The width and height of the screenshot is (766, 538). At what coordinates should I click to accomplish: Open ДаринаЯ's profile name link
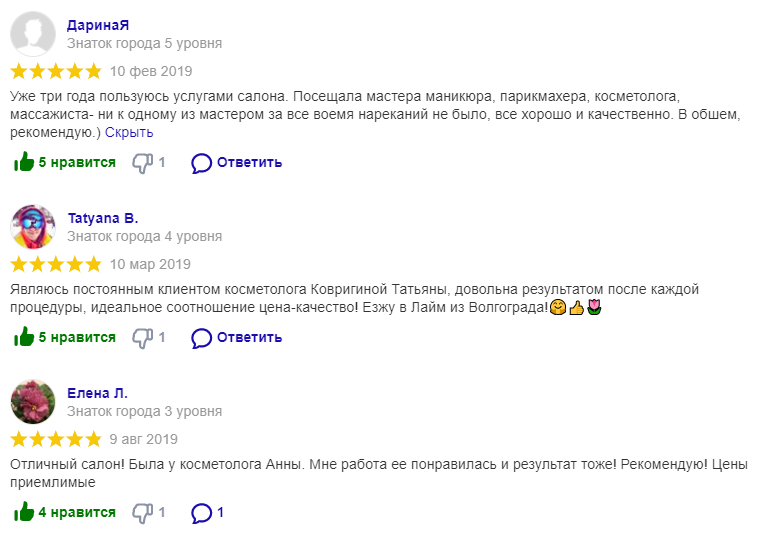(x=98, y=25)
